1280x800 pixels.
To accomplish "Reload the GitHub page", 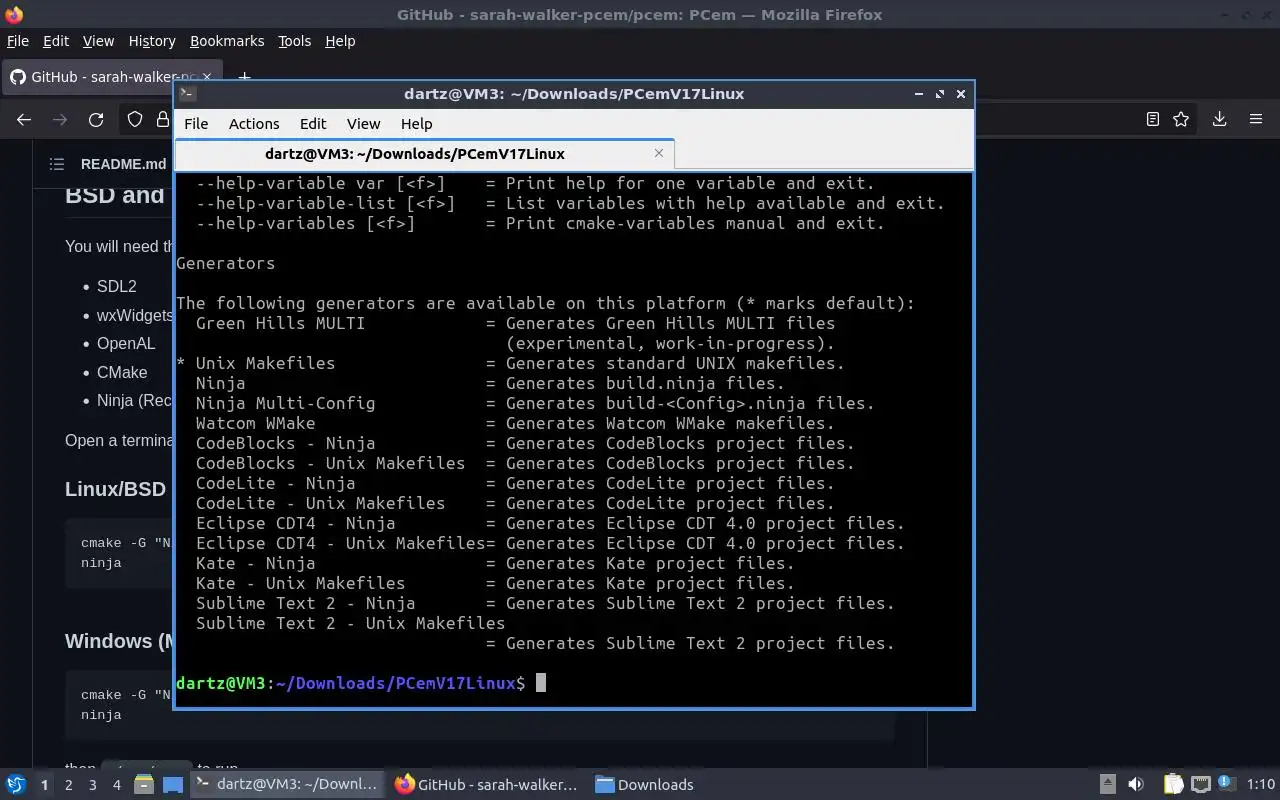I will point(96,120).
